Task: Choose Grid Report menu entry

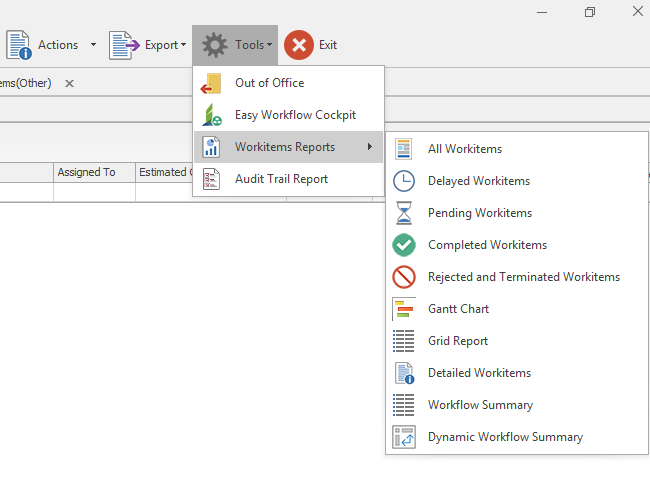Action: click(x=458, y=341)
